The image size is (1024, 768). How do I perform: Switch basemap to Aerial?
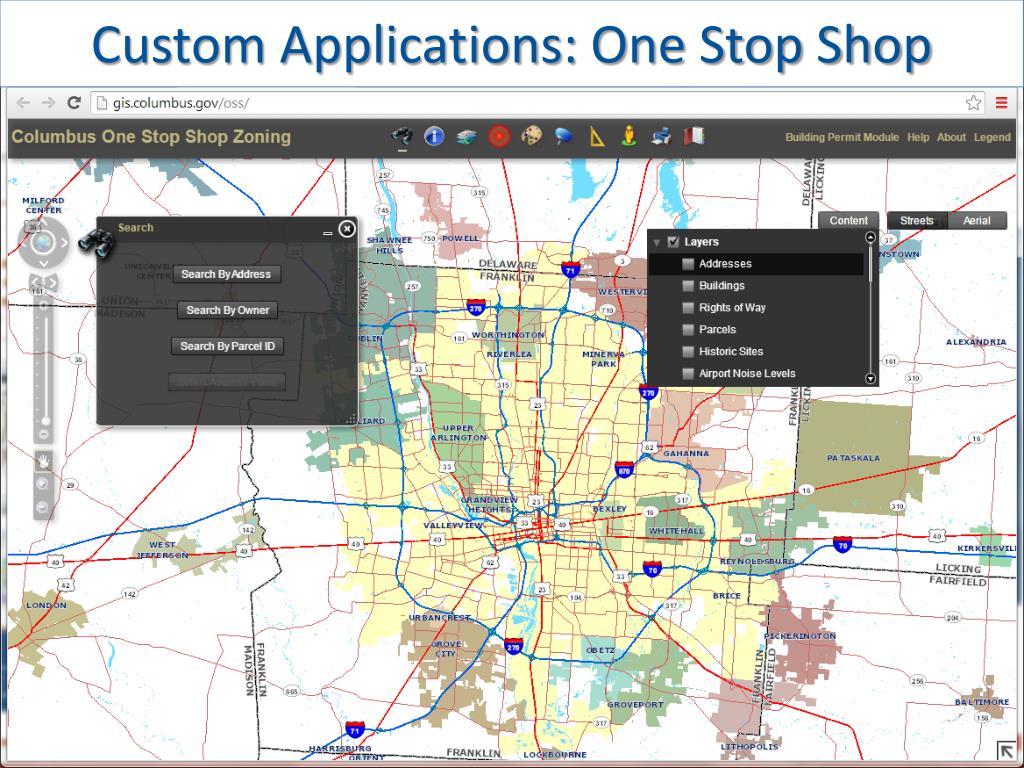tap(977, 221)
